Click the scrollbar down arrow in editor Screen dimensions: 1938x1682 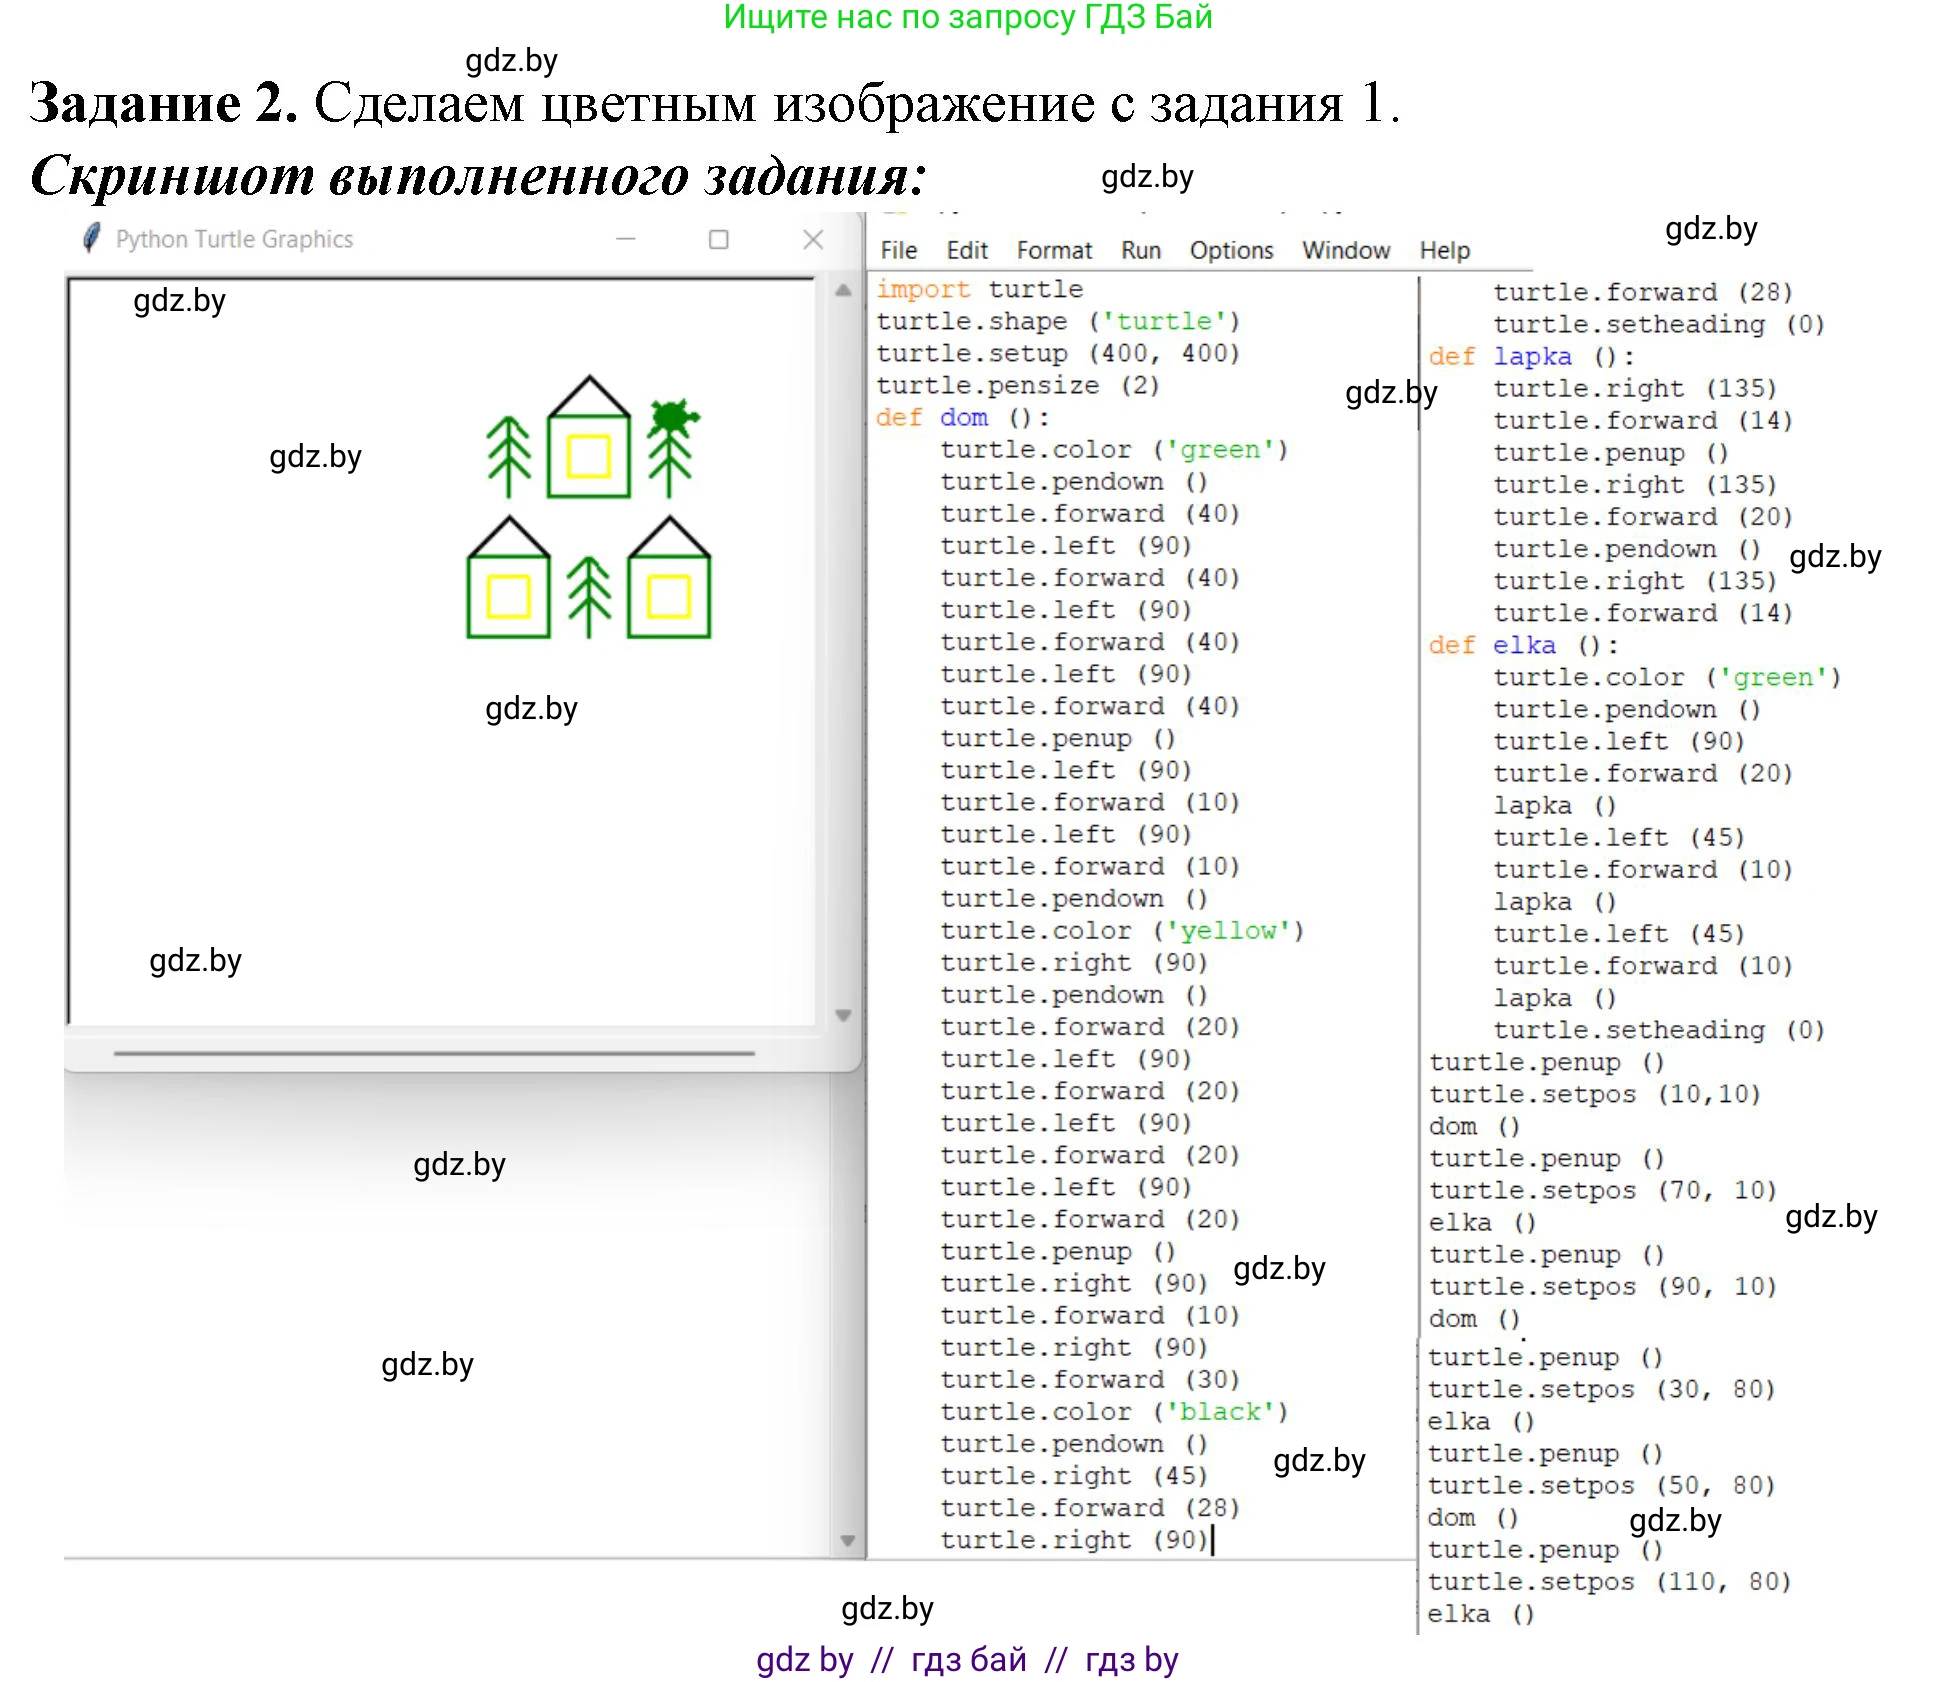pyautogui.click(x=845, y=1540)
